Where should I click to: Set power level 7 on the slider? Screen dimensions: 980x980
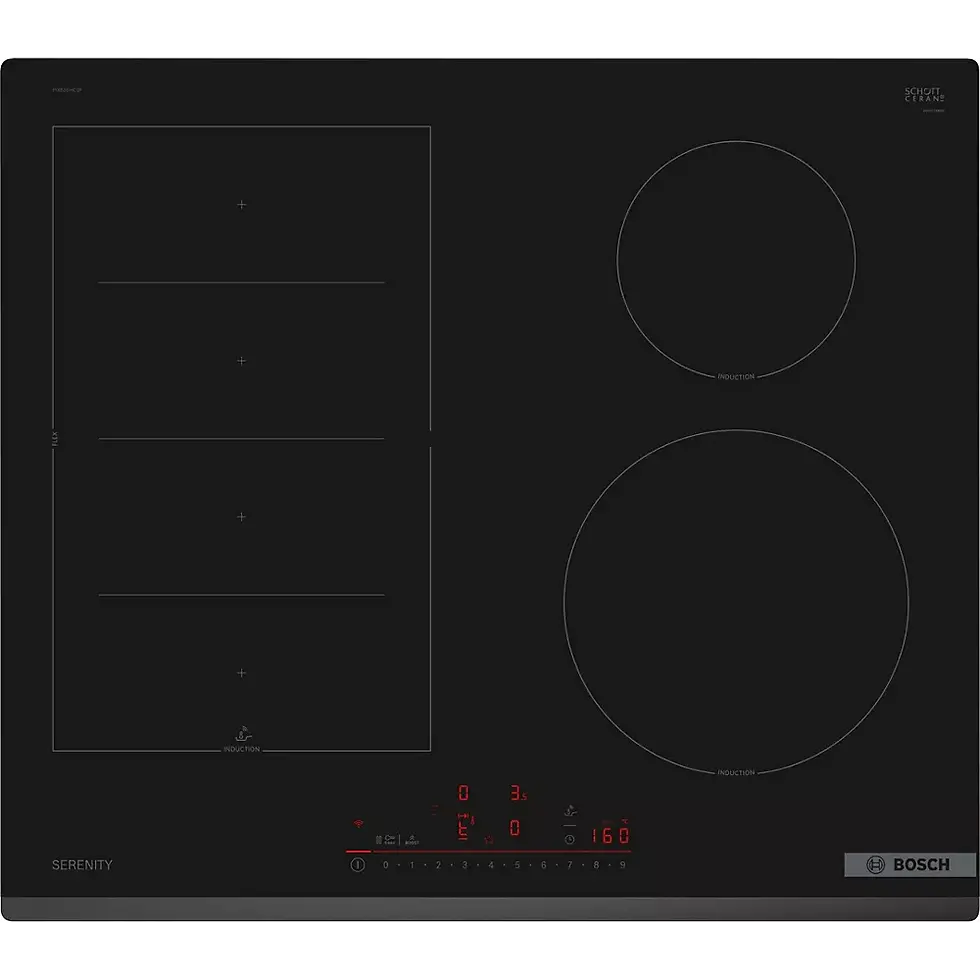coord(569,864)
